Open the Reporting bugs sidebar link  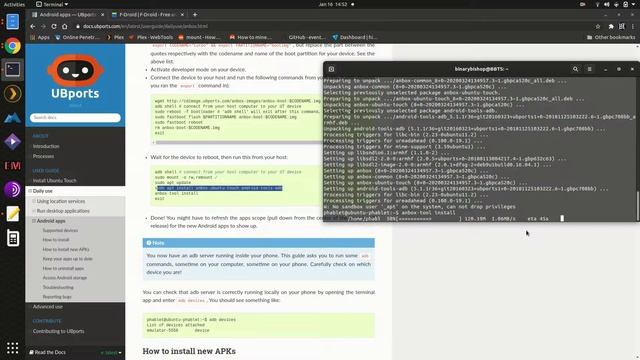(57, 297)
